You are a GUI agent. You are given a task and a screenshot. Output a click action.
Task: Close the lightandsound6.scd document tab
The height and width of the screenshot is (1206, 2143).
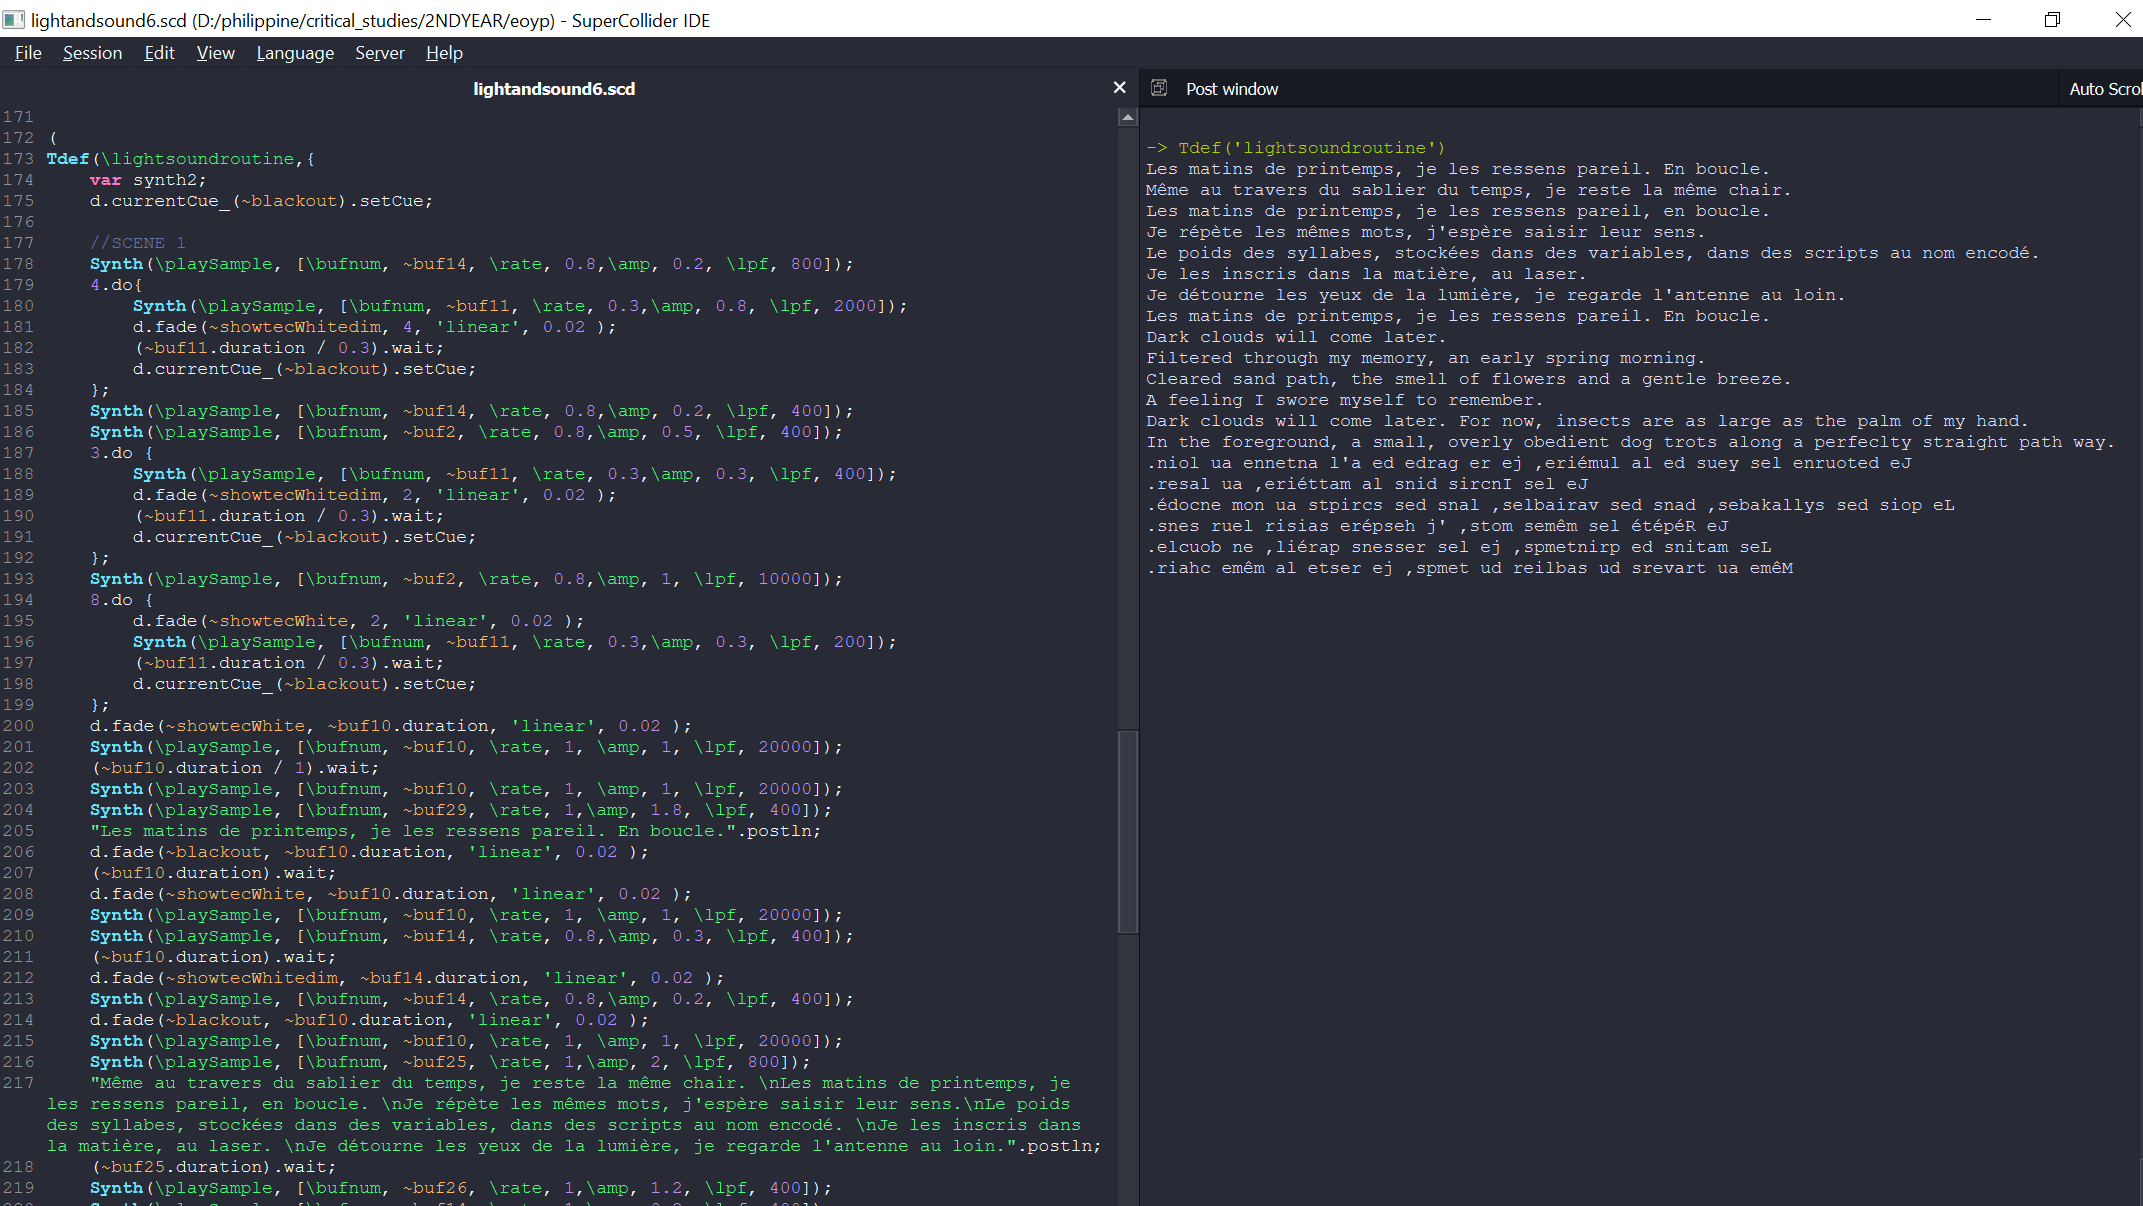pyautogui.click(x=1119, y=88)
